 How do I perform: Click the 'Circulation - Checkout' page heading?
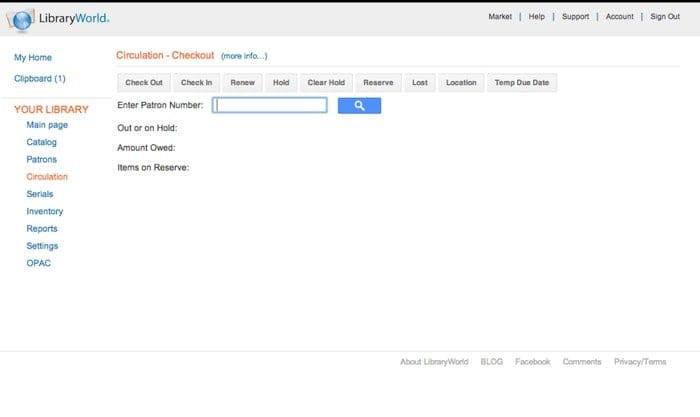pyautogui.click(x=165, y=55)
